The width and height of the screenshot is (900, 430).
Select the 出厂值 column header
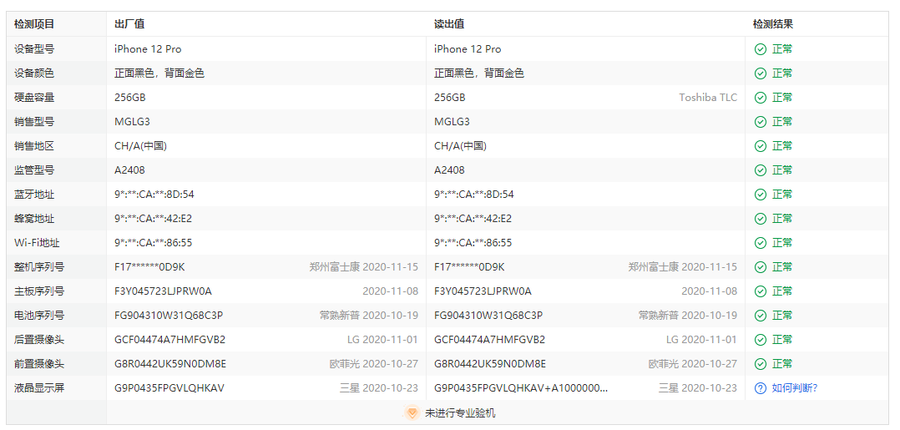129,24
